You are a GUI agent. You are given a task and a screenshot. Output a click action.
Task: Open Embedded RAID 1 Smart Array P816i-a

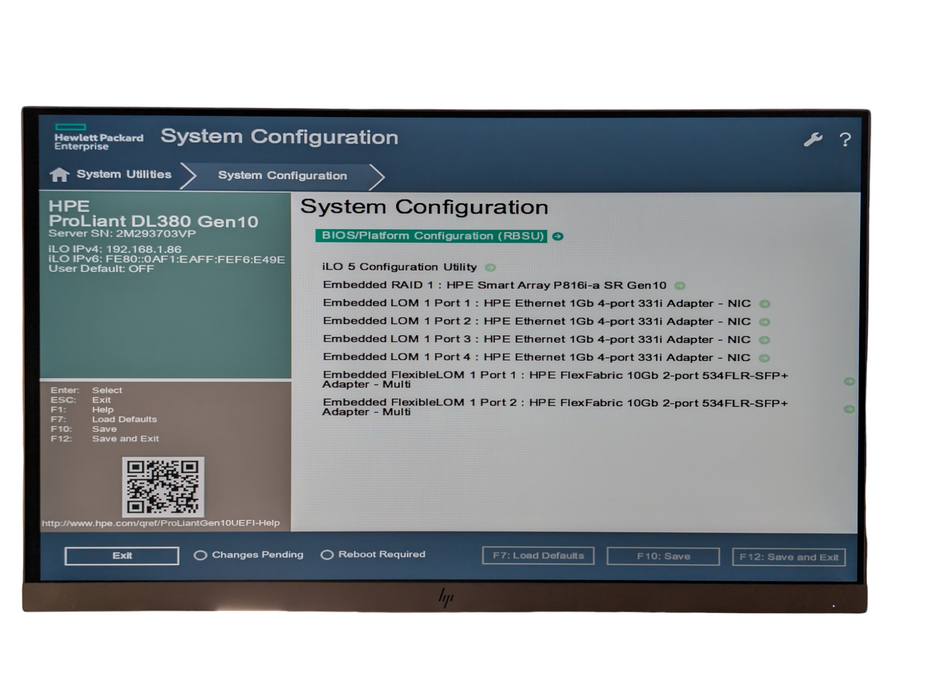point(495,285)
